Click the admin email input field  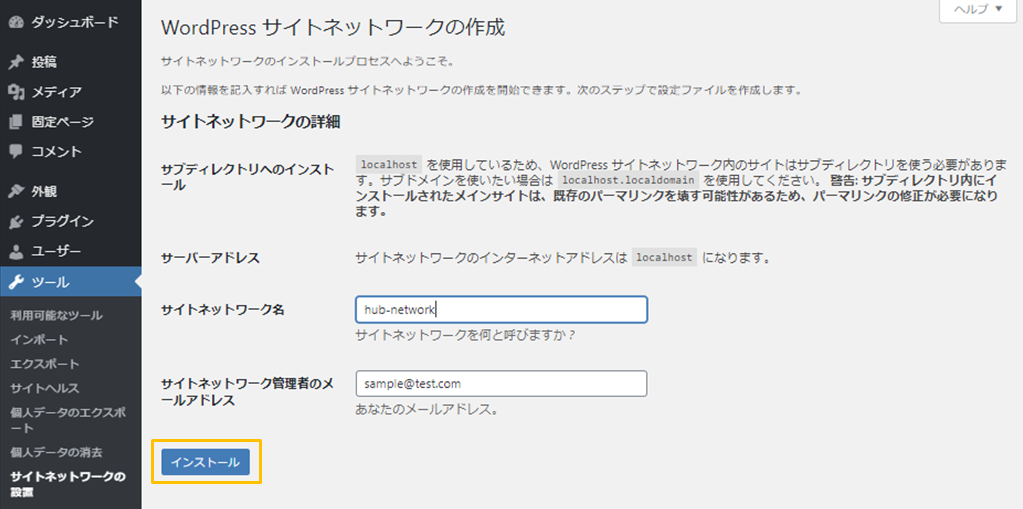pyautogui.click(x=501, y=384)
